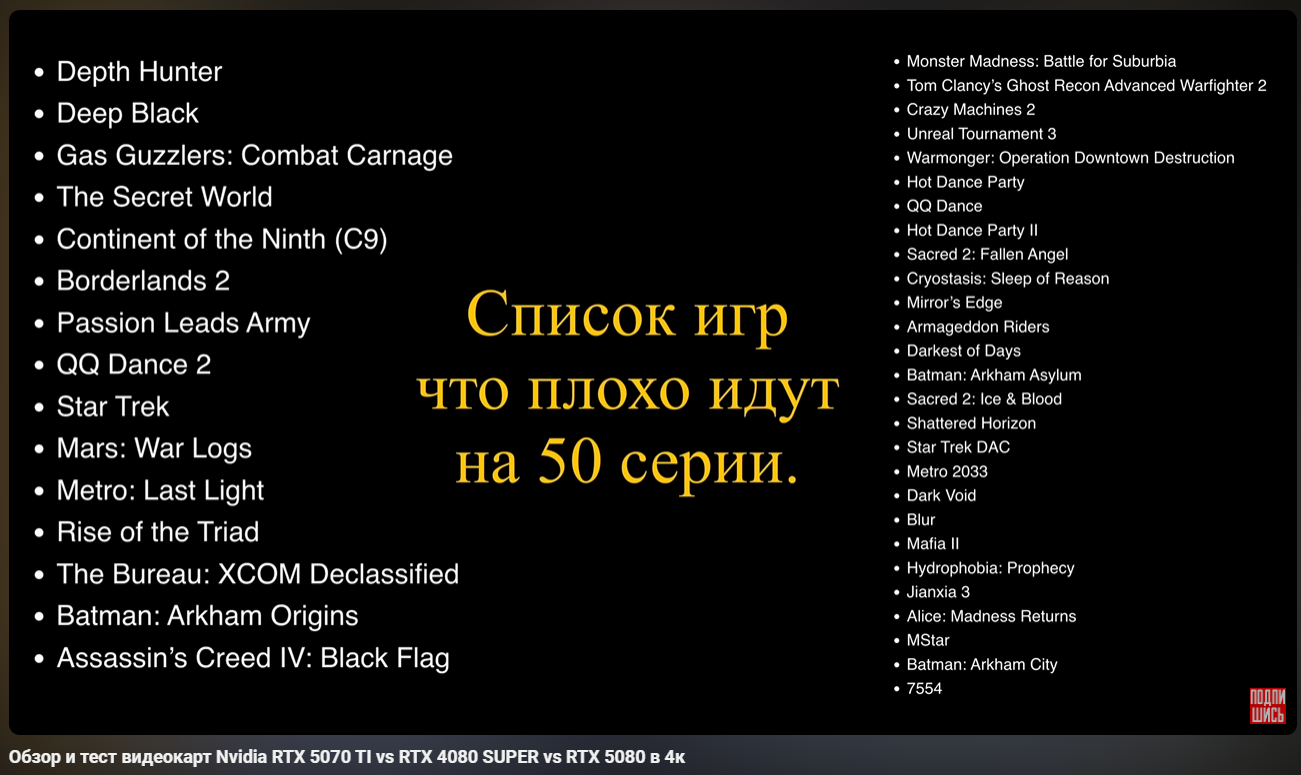1301x775 pixels.
Task: Select 'Continent of the Ninth (C9)'
Action: pos(222,239)
